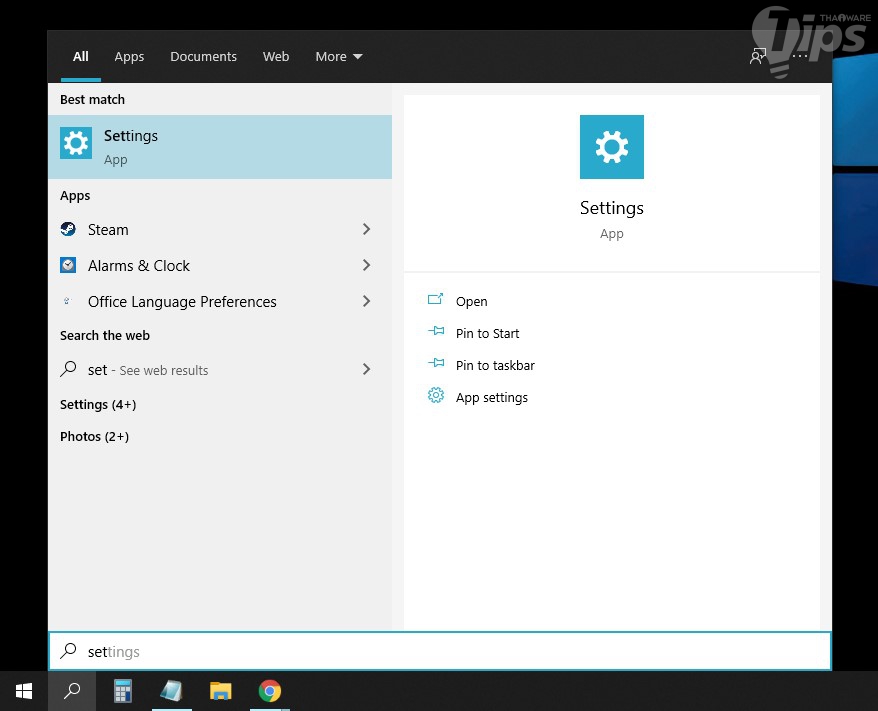Open App settings for Settings

click(492, 397)
